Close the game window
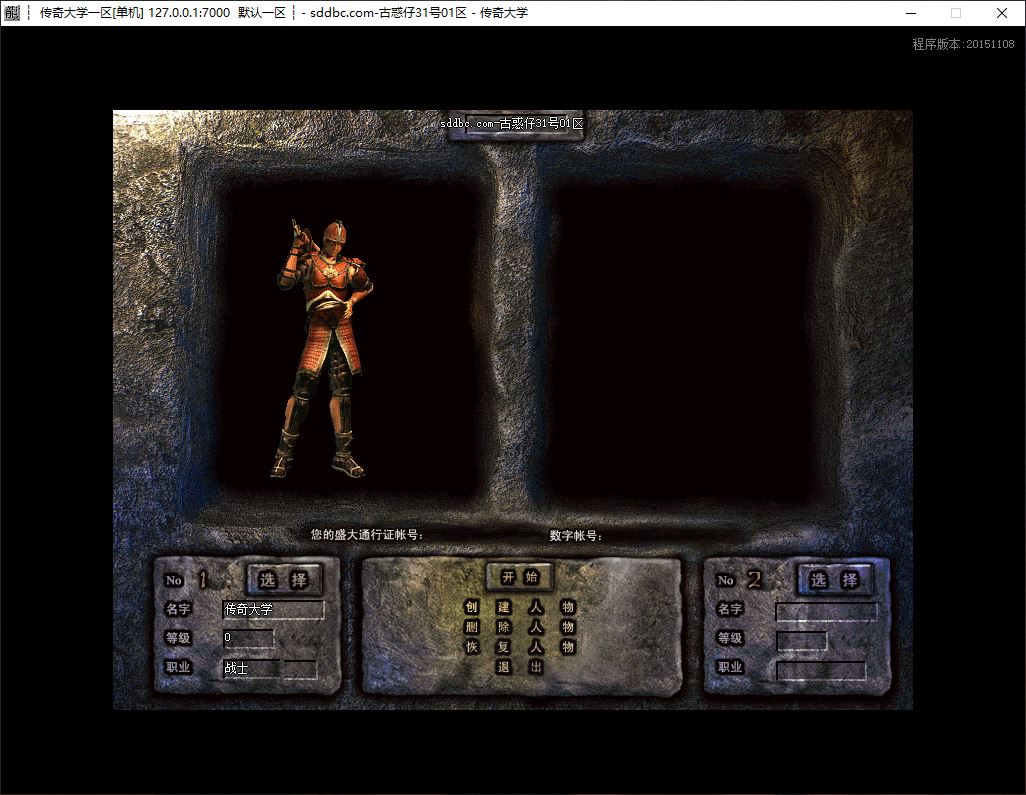Screen dimensions: 1026x795 (1002, 13)
